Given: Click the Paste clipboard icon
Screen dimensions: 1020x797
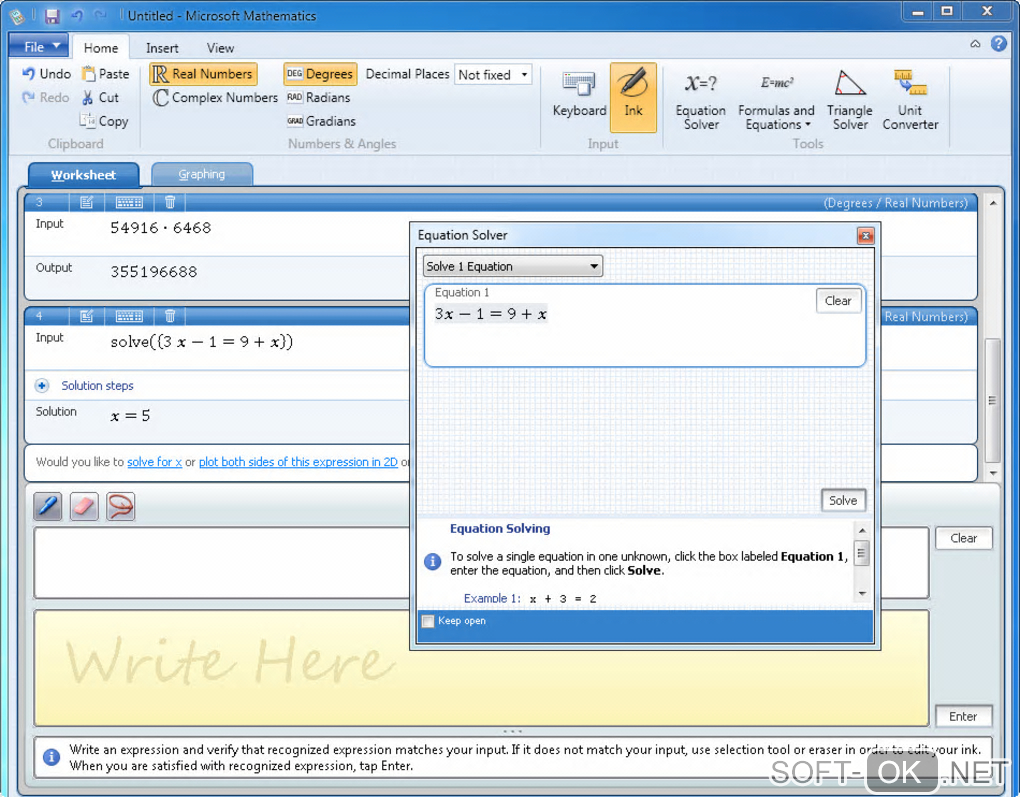Looking at the screenshot, I should [x=88, y=74].
